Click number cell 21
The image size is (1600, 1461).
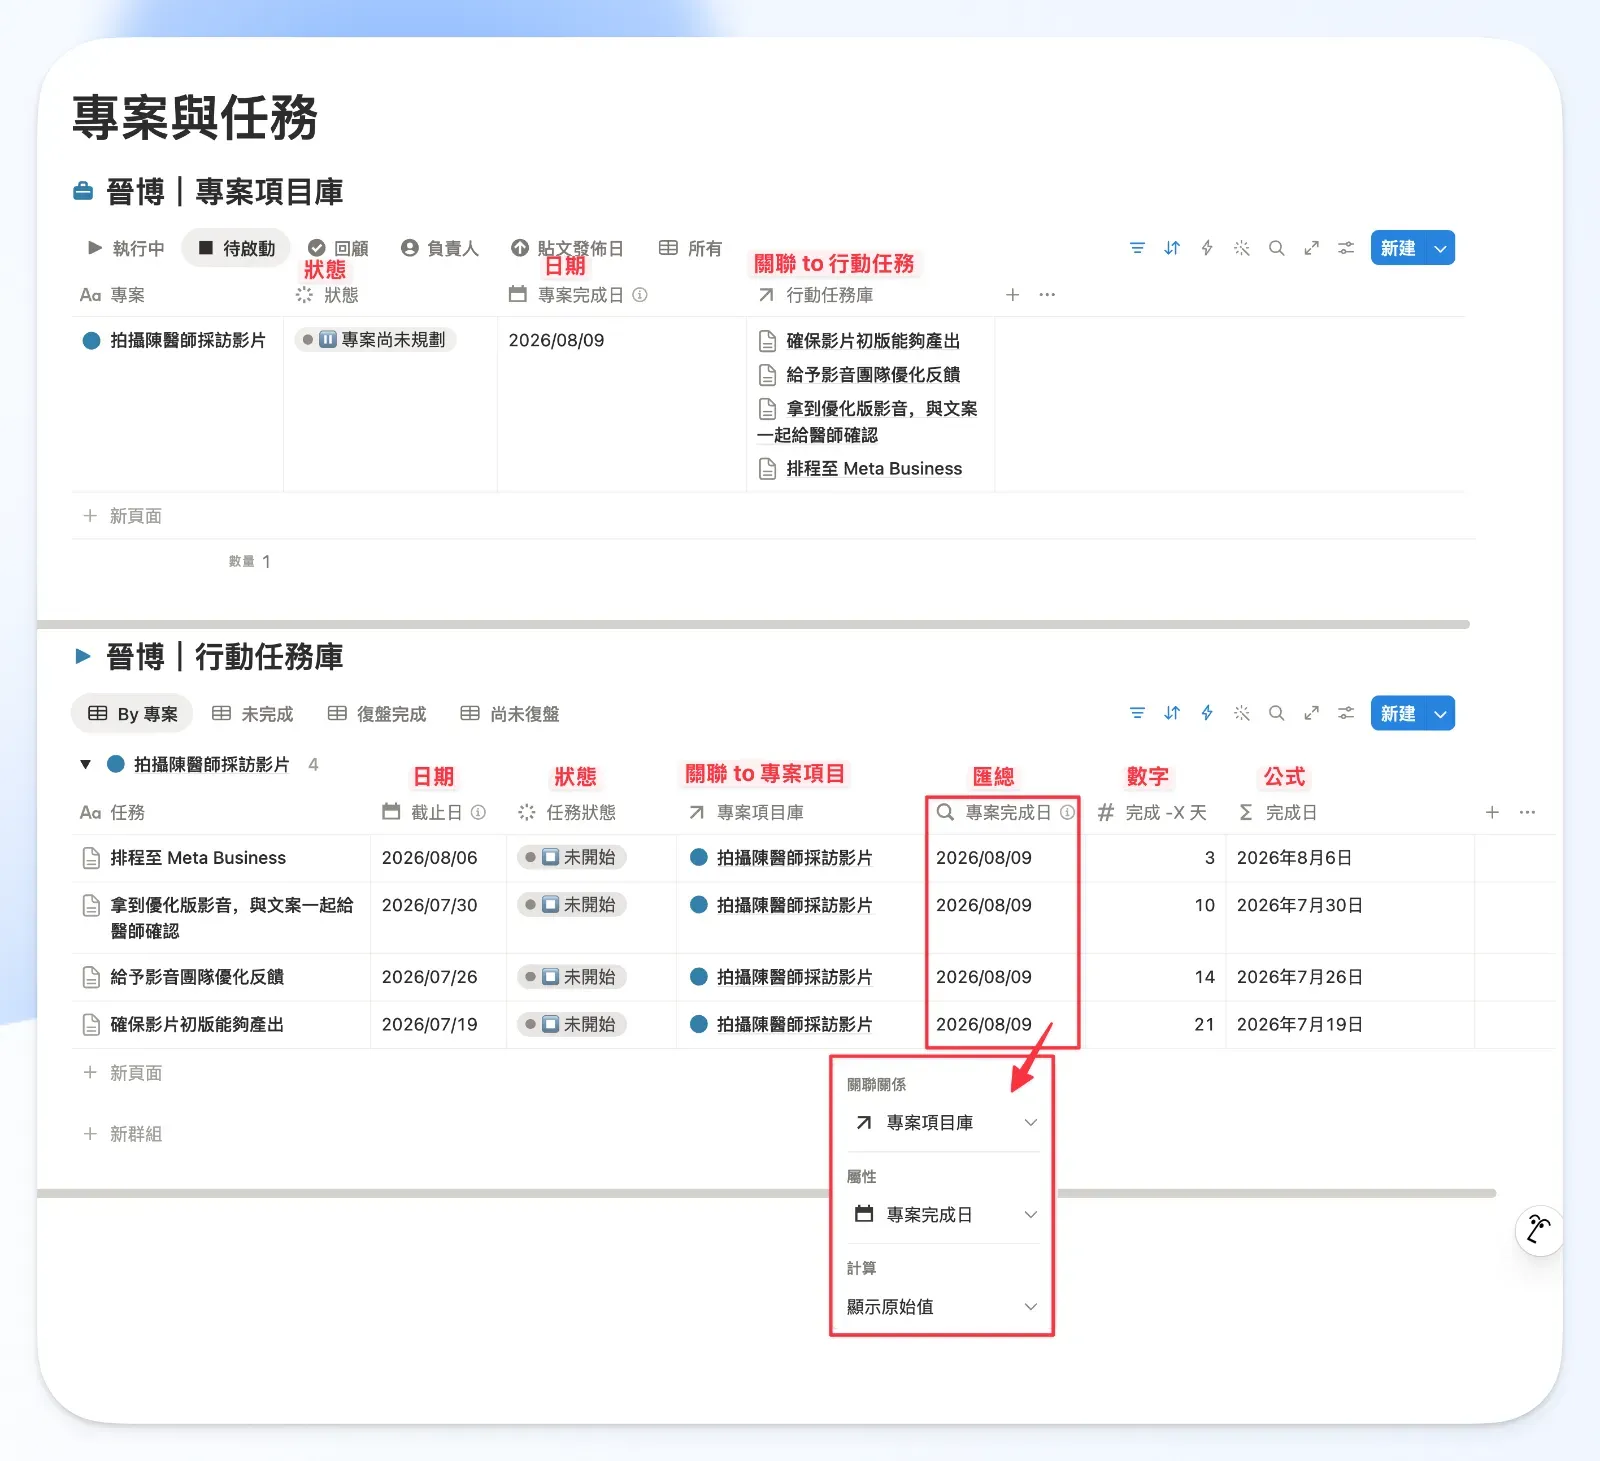pos(1204,1025)
